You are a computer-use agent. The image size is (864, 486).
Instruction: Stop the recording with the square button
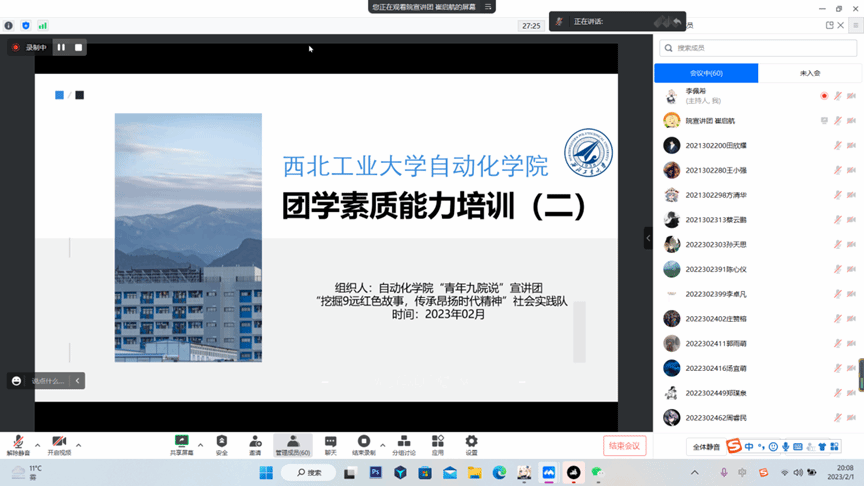79,47
